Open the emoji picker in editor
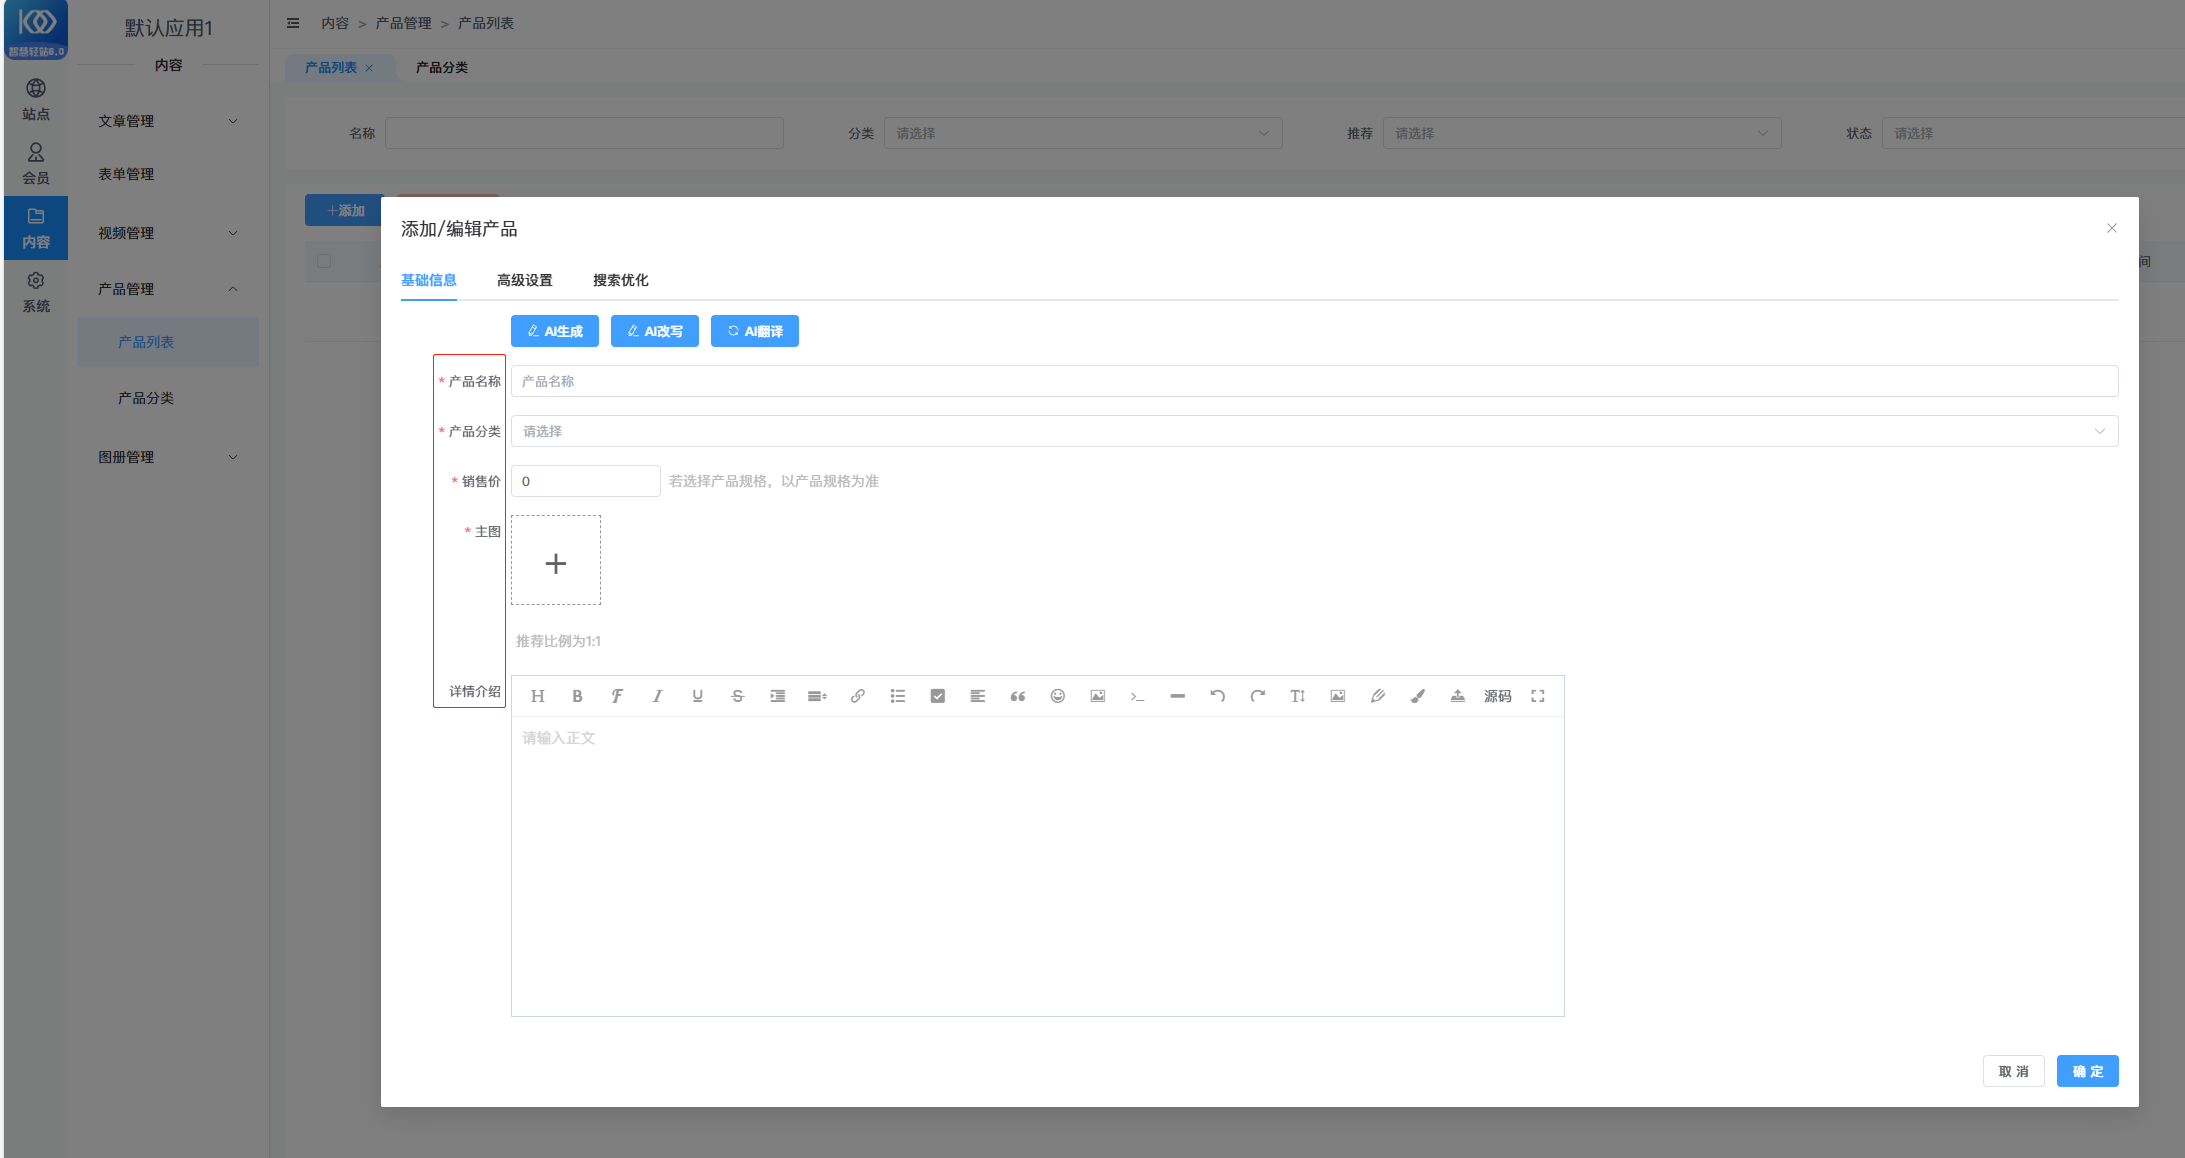This screenshot has width=2185, height=1158. (1057, 696)
